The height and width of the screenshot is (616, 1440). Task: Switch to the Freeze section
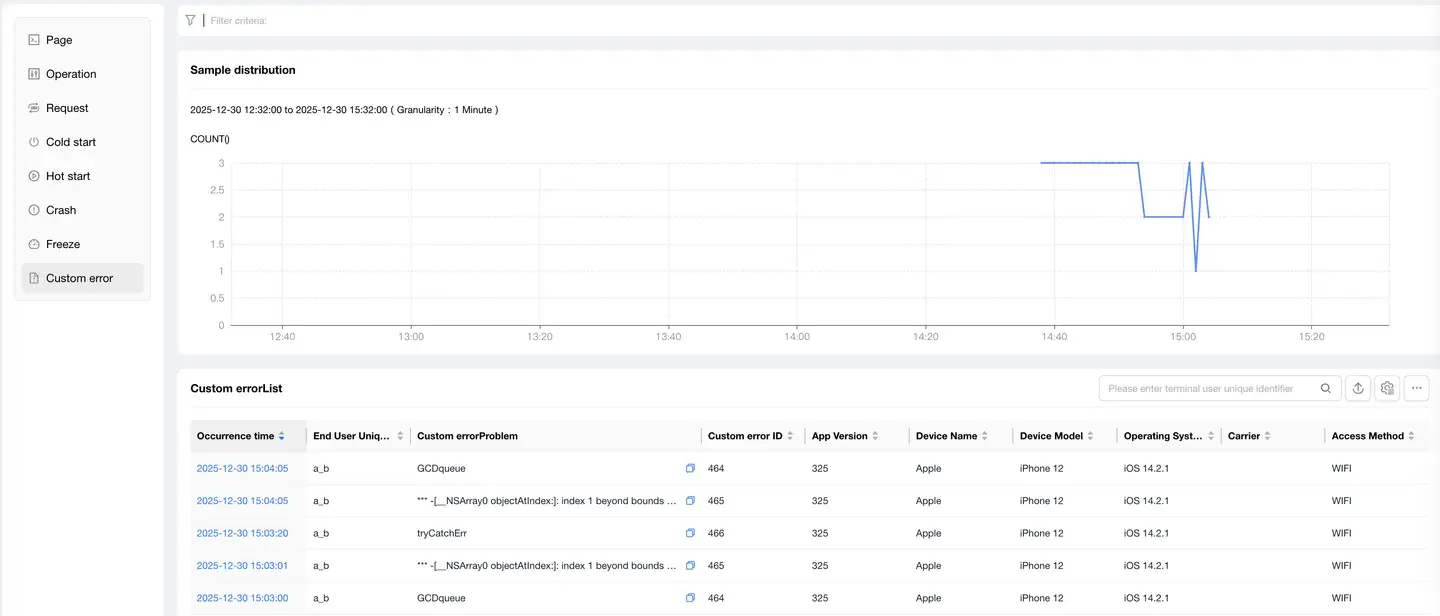63,244
